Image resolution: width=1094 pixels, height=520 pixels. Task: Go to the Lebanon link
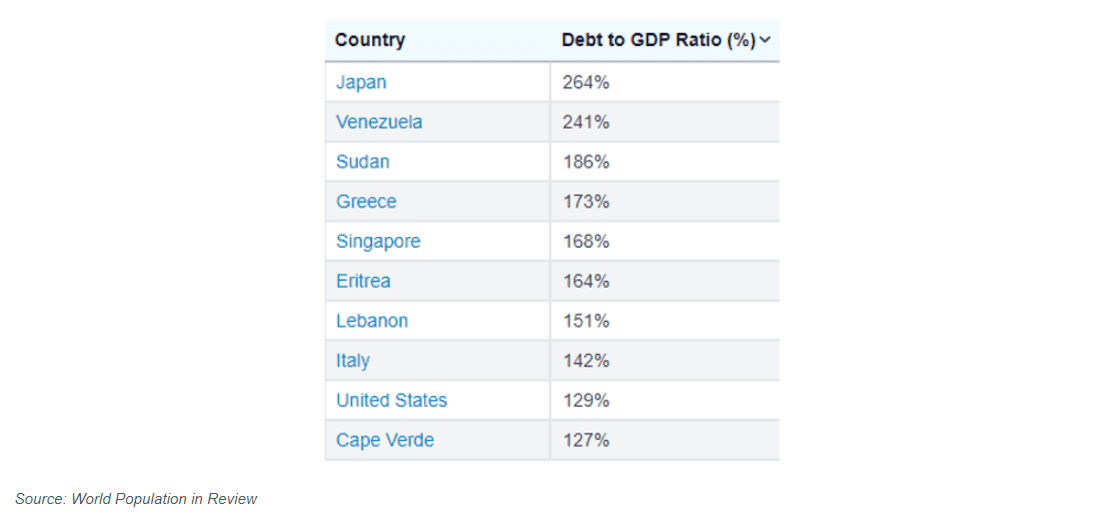coord(372,321)
